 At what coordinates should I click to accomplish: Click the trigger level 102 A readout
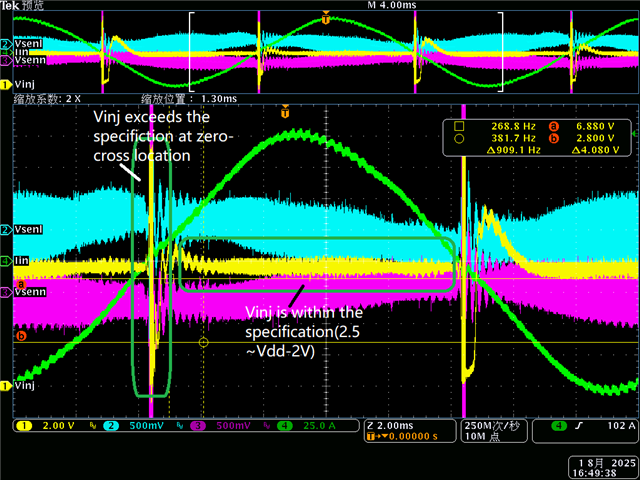click(x=622, y=426)
